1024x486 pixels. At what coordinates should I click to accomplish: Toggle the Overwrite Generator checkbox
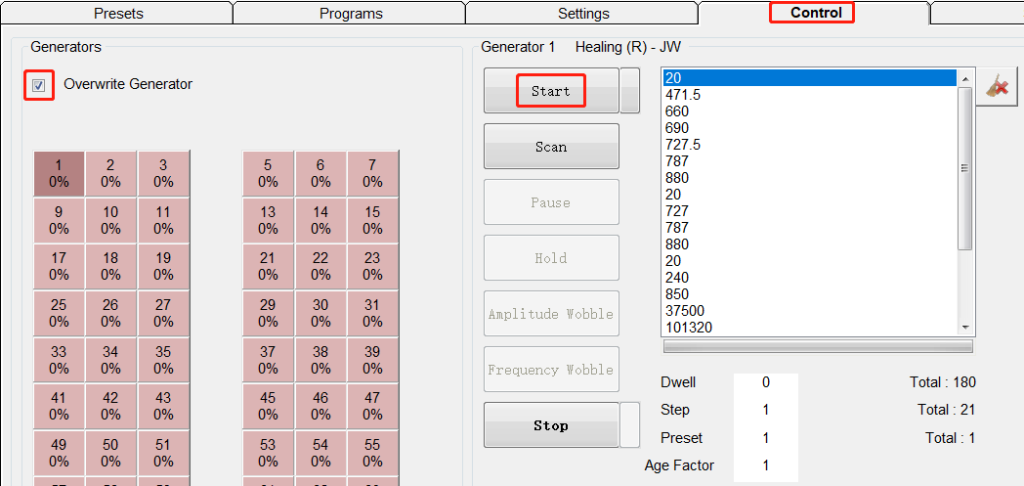click(38, 85)
